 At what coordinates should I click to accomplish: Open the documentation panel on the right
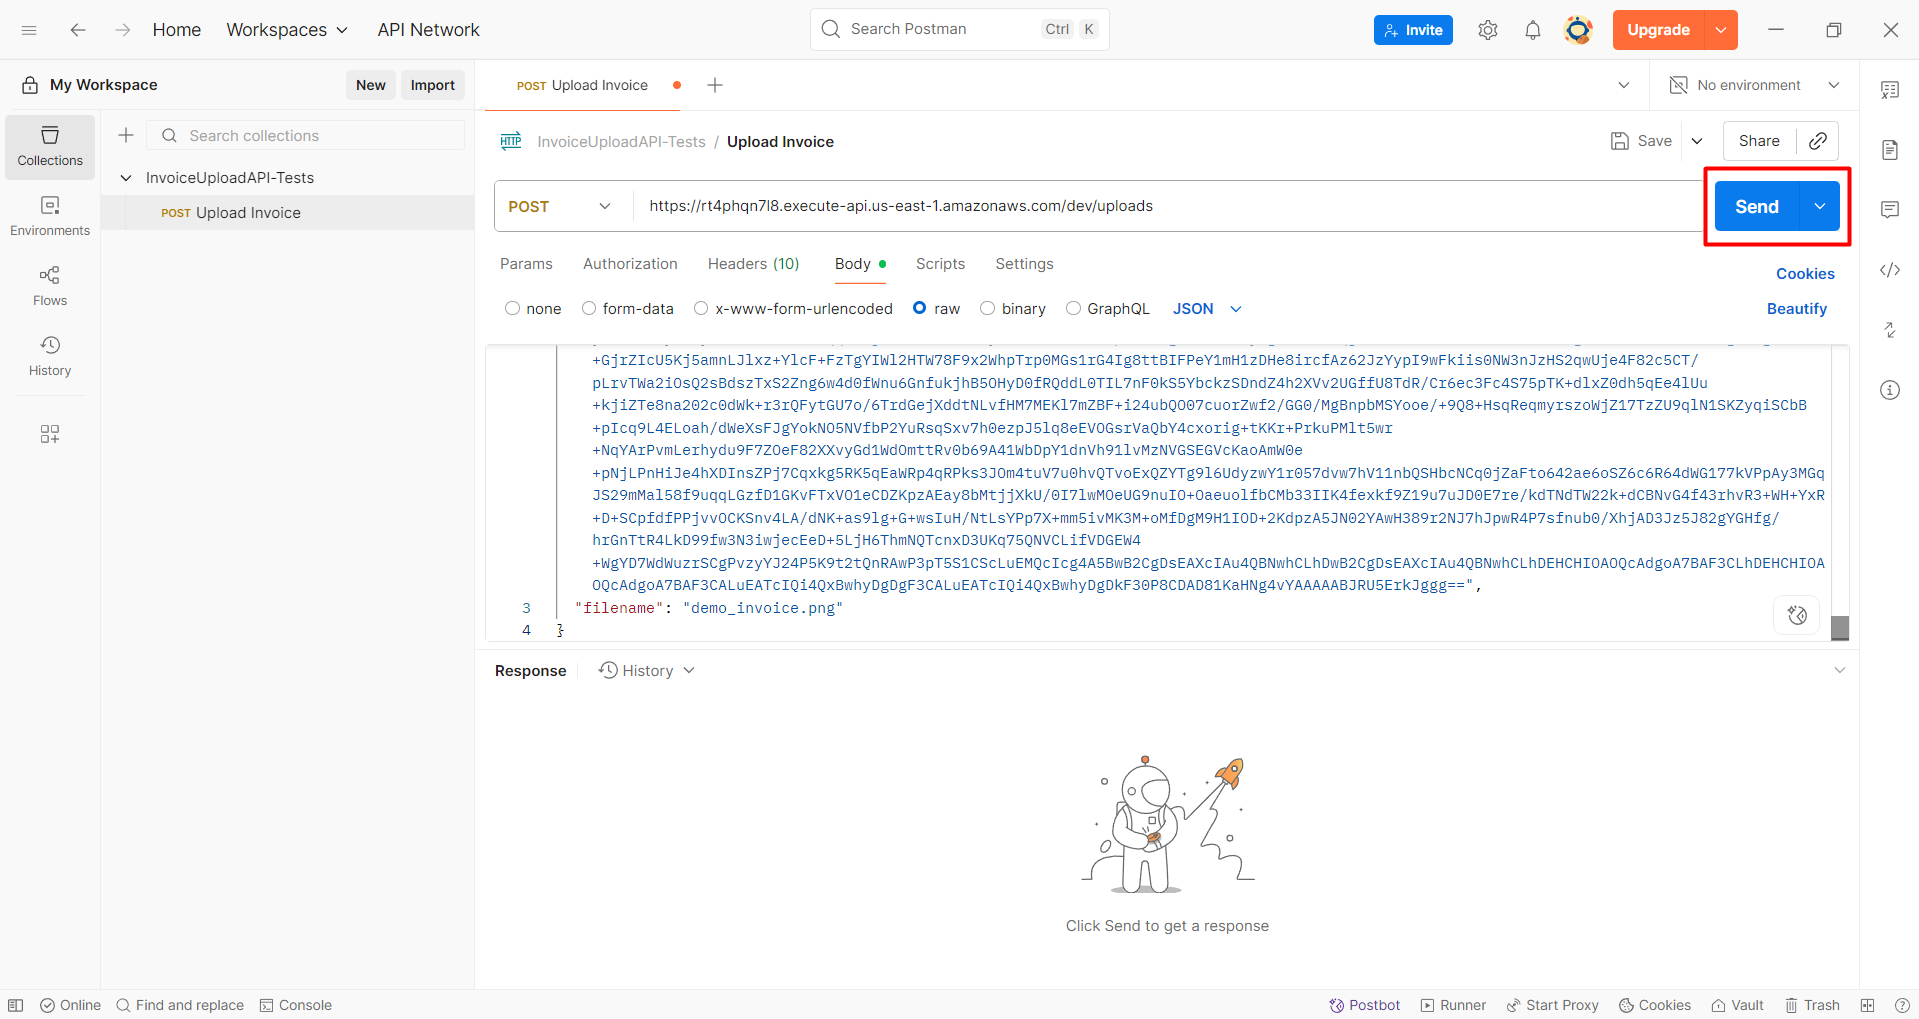pyautogui.click(x=1890, y=149)
